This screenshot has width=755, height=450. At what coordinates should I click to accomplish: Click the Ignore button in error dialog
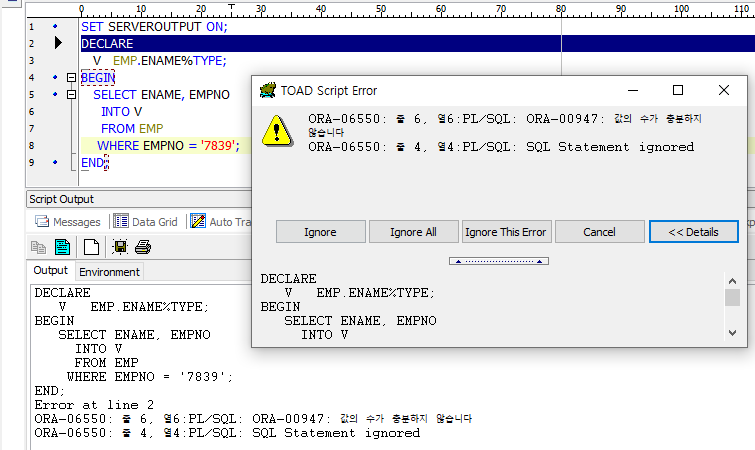click(x=321, y=232)
